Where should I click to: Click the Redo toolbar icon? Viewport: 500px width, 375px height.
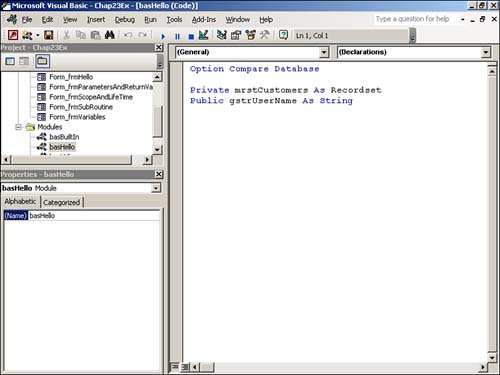[x=143, y=35]
